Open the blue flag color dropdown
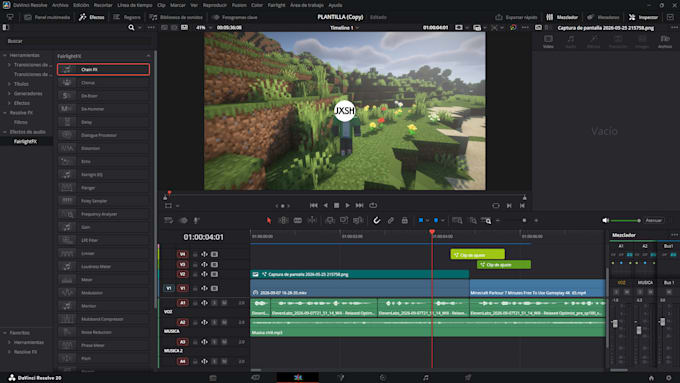Viewport: 680px width, 383px height. tap(427, 220)
